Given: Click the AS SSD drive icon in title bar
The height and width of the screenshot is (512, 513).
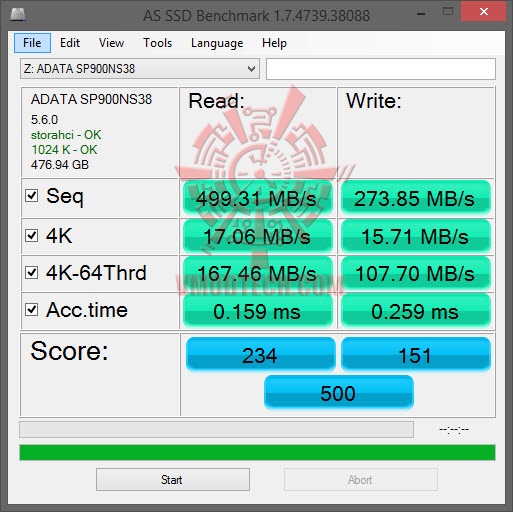Looking at the screenshot, I should pyautogui.click(x=18, y=14).
